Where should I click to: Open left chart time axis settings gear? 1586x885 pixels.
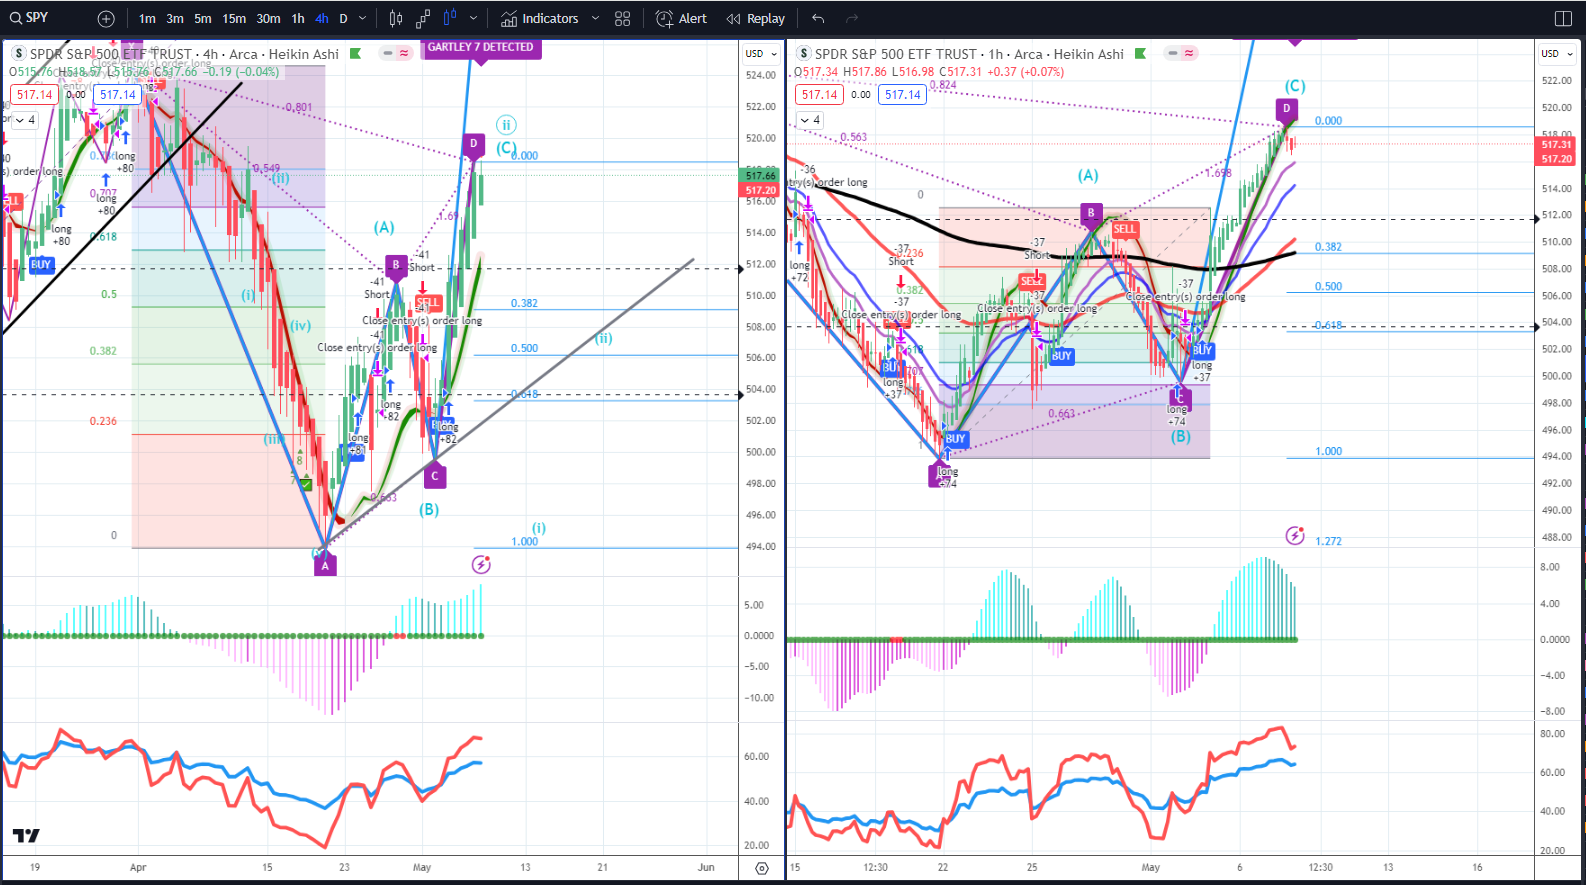click(x=762, y=868)
